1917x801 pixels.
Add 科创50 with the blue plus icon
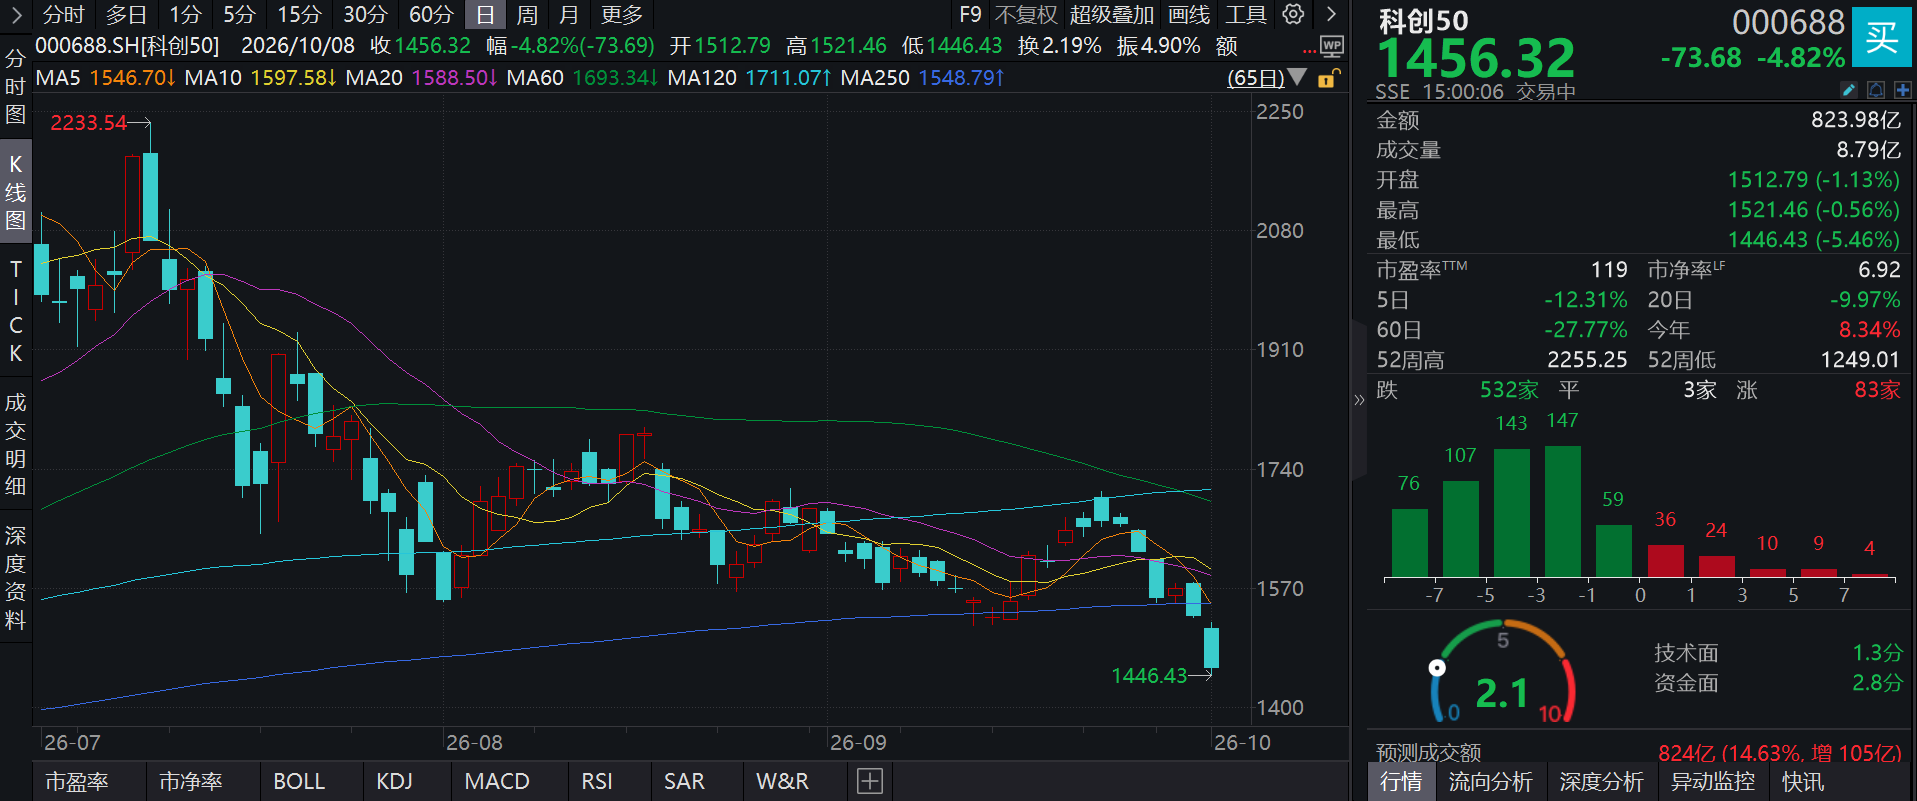(1902, 90)
